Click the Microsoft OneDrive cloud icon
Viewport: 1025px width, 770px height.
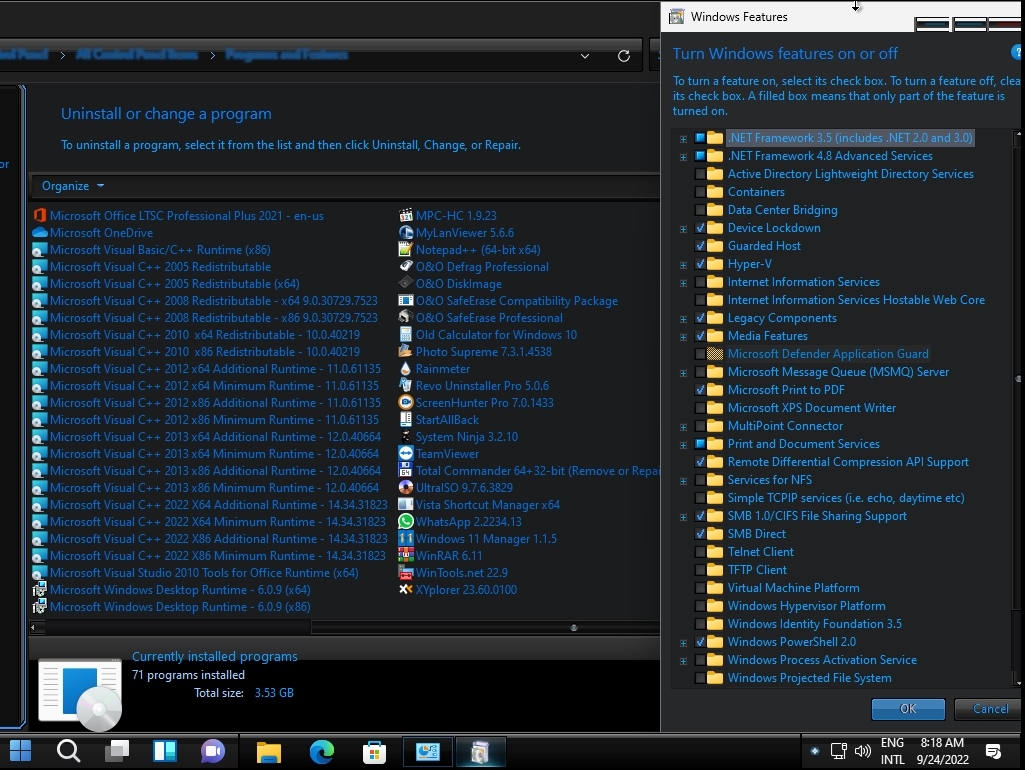click(x=40, y=232)
